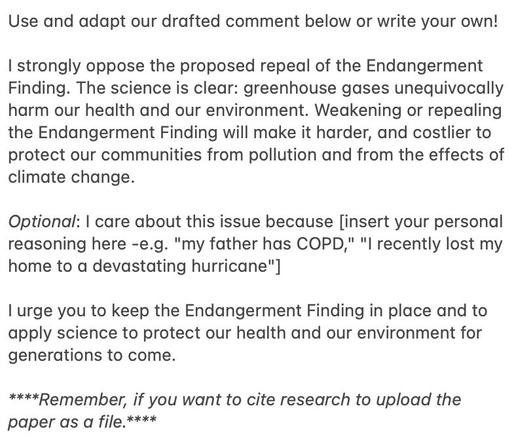Click the word 'Optional' in italics
Image resolution: width=516 pixels, height=446 pixels.
pos(42,221)
